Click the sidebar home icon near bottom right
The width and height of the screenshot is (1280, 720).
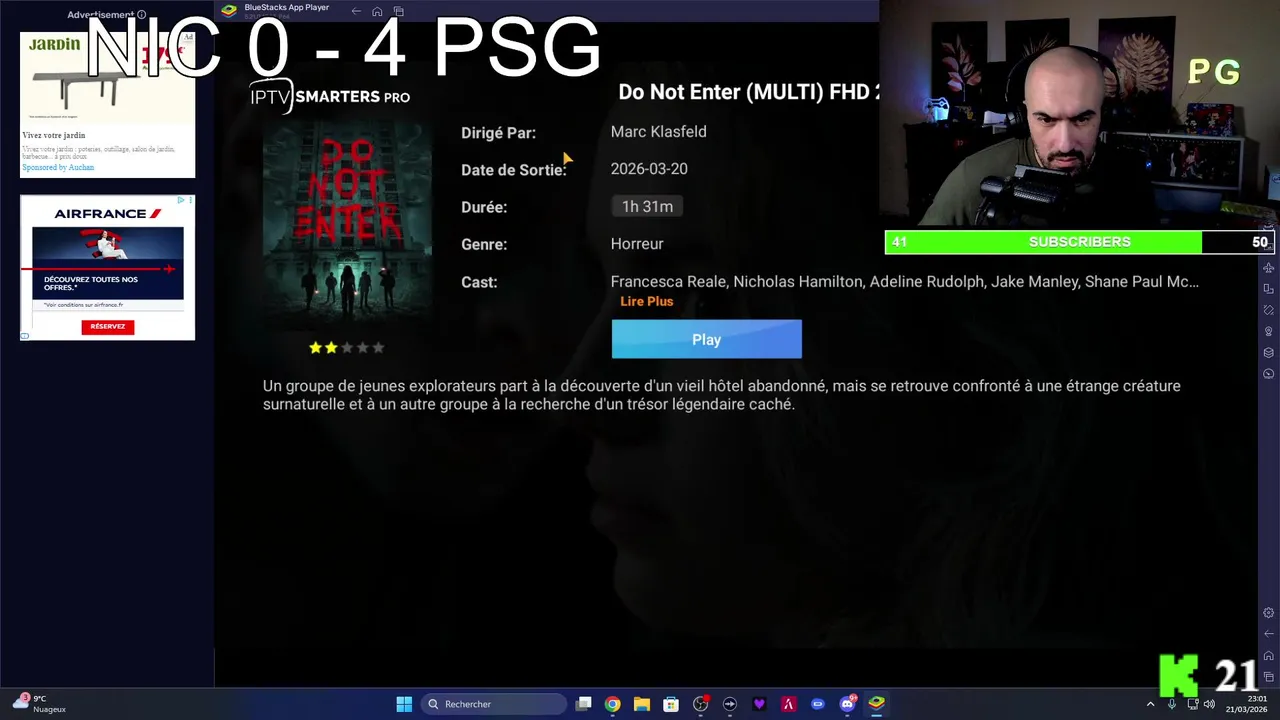click(1269, 656)
